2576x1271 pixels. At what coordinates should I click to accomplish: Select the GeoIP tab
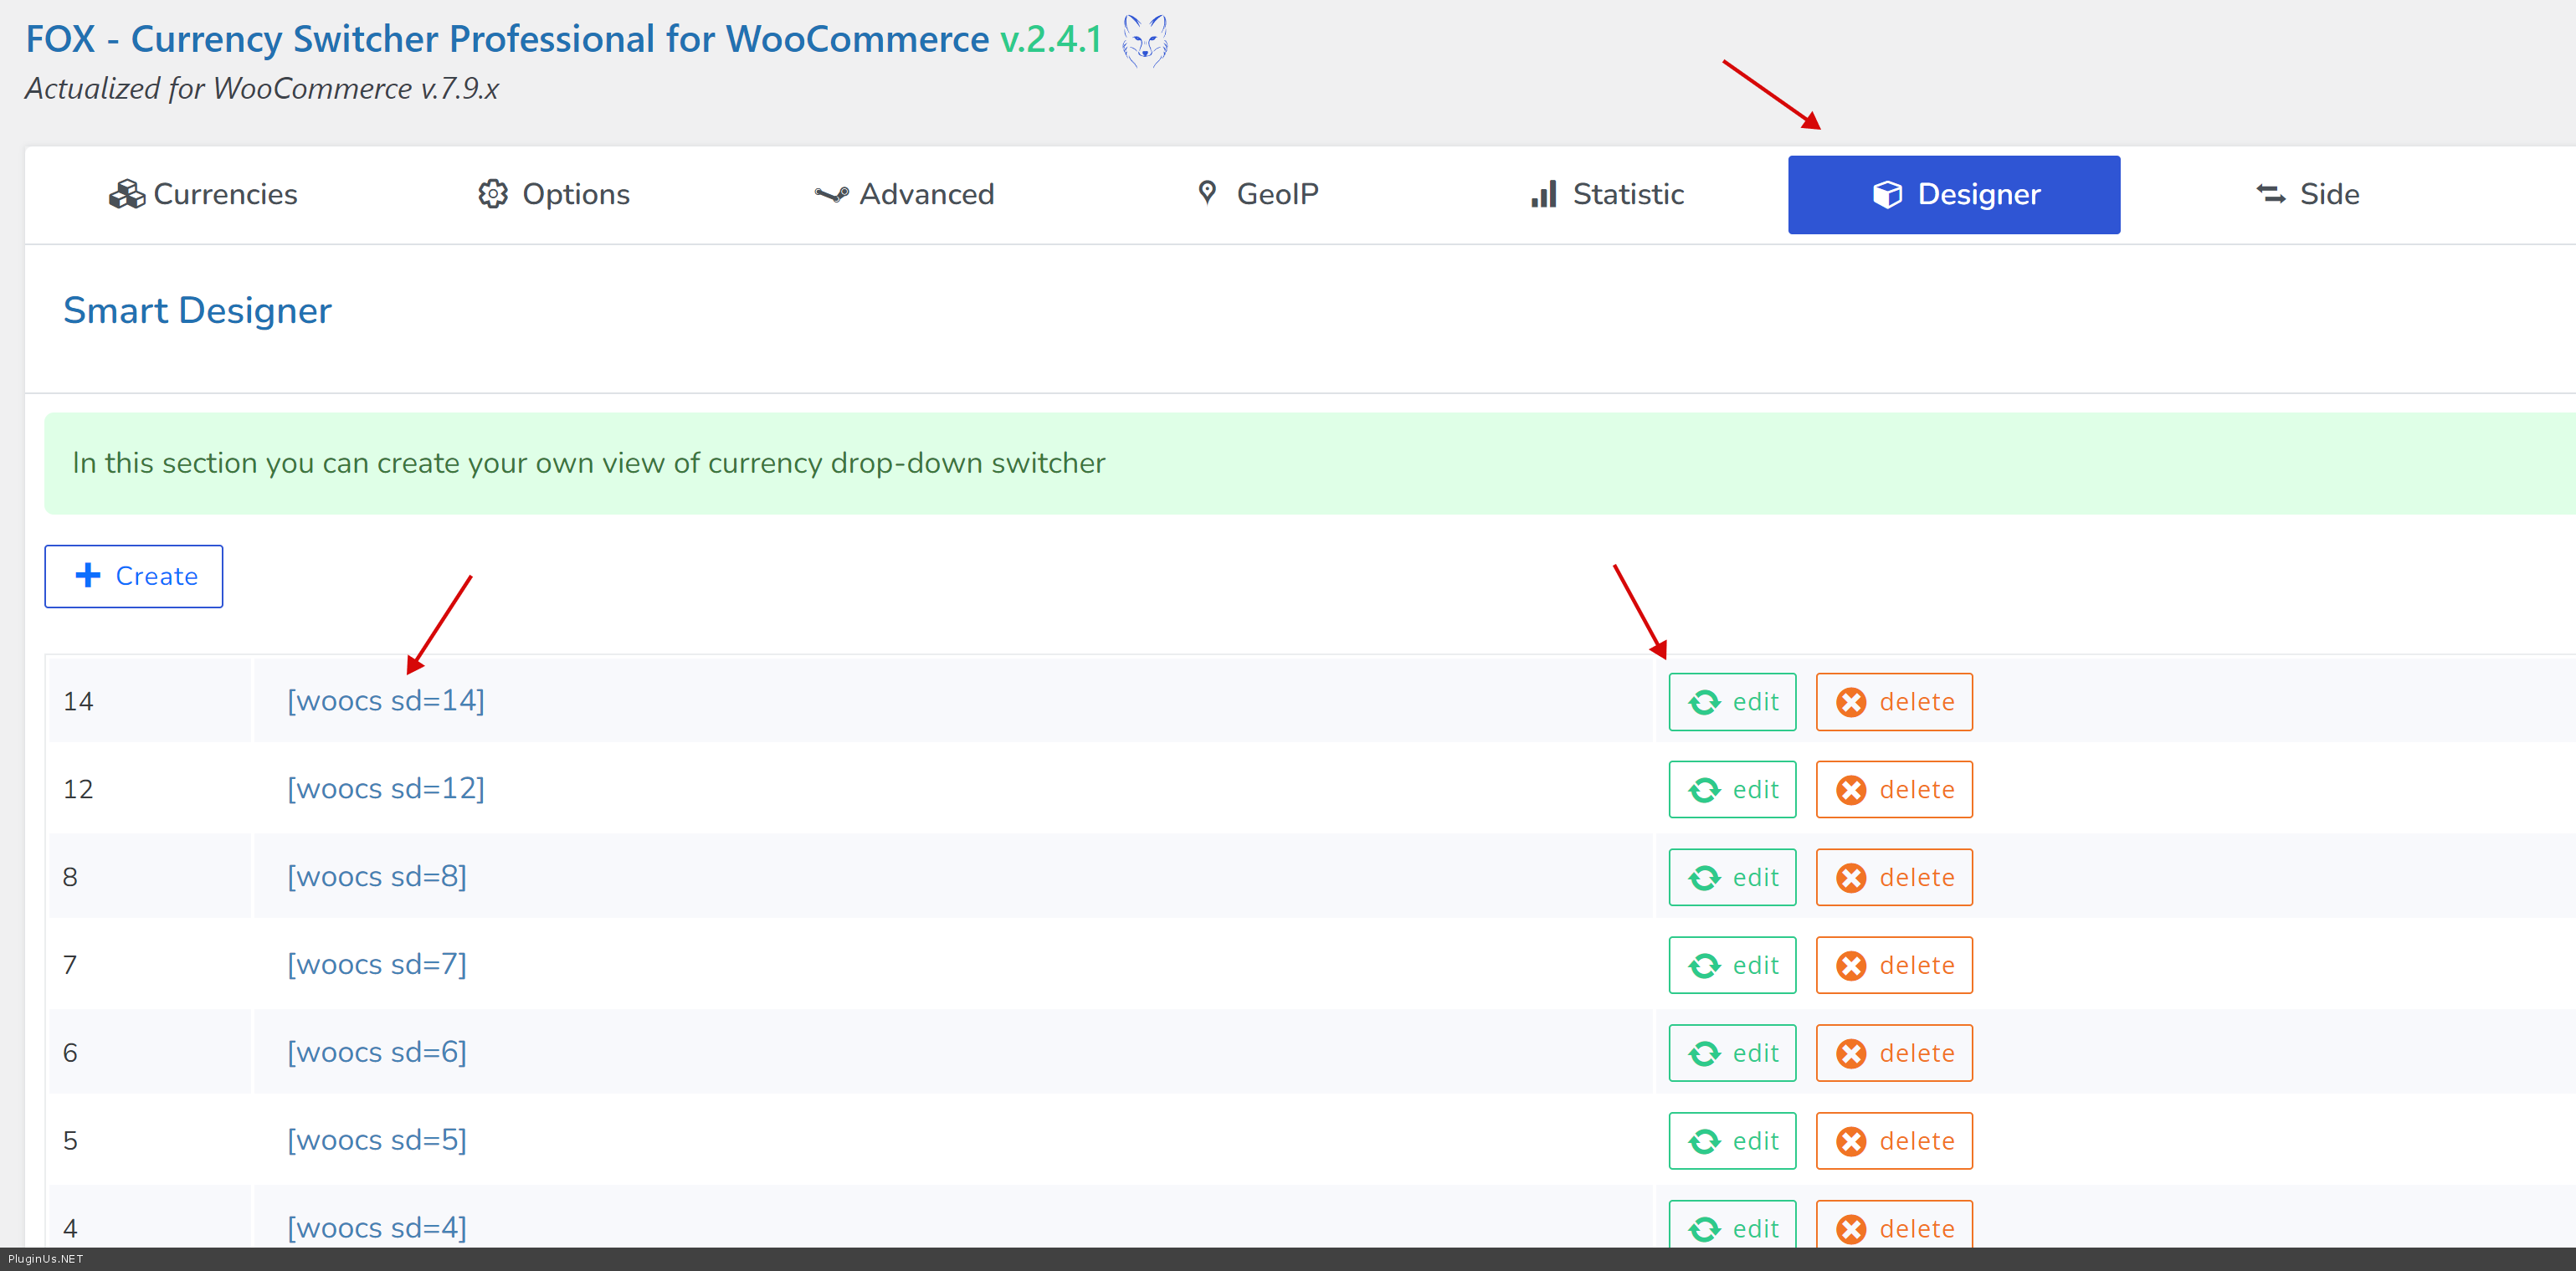click(1257, 194)
